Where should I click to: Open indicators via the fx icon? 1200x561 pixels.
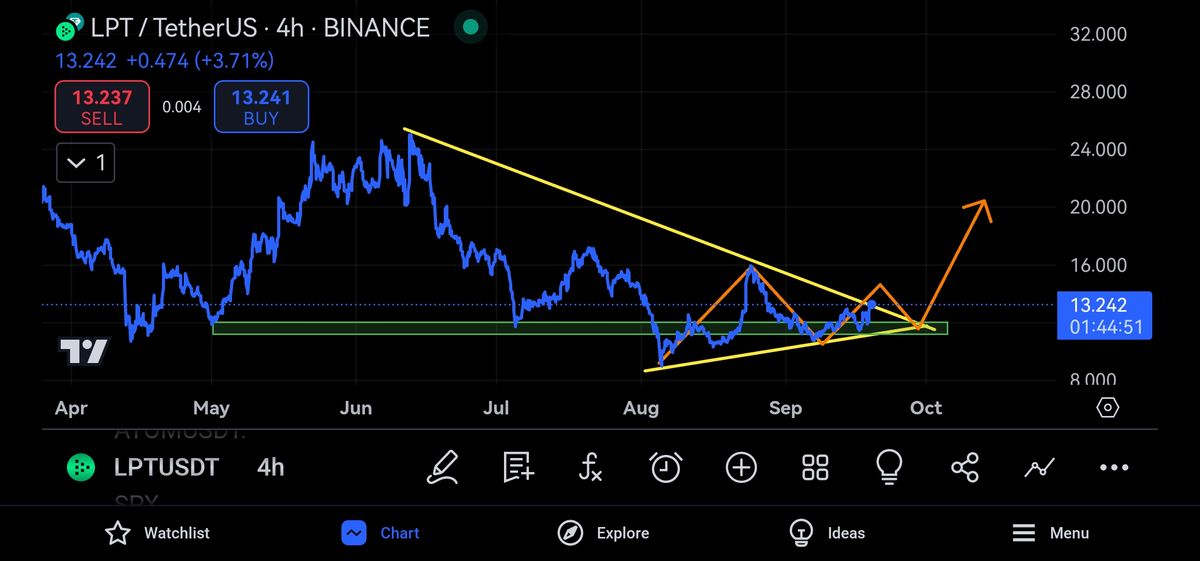click(x=591, y=467)
